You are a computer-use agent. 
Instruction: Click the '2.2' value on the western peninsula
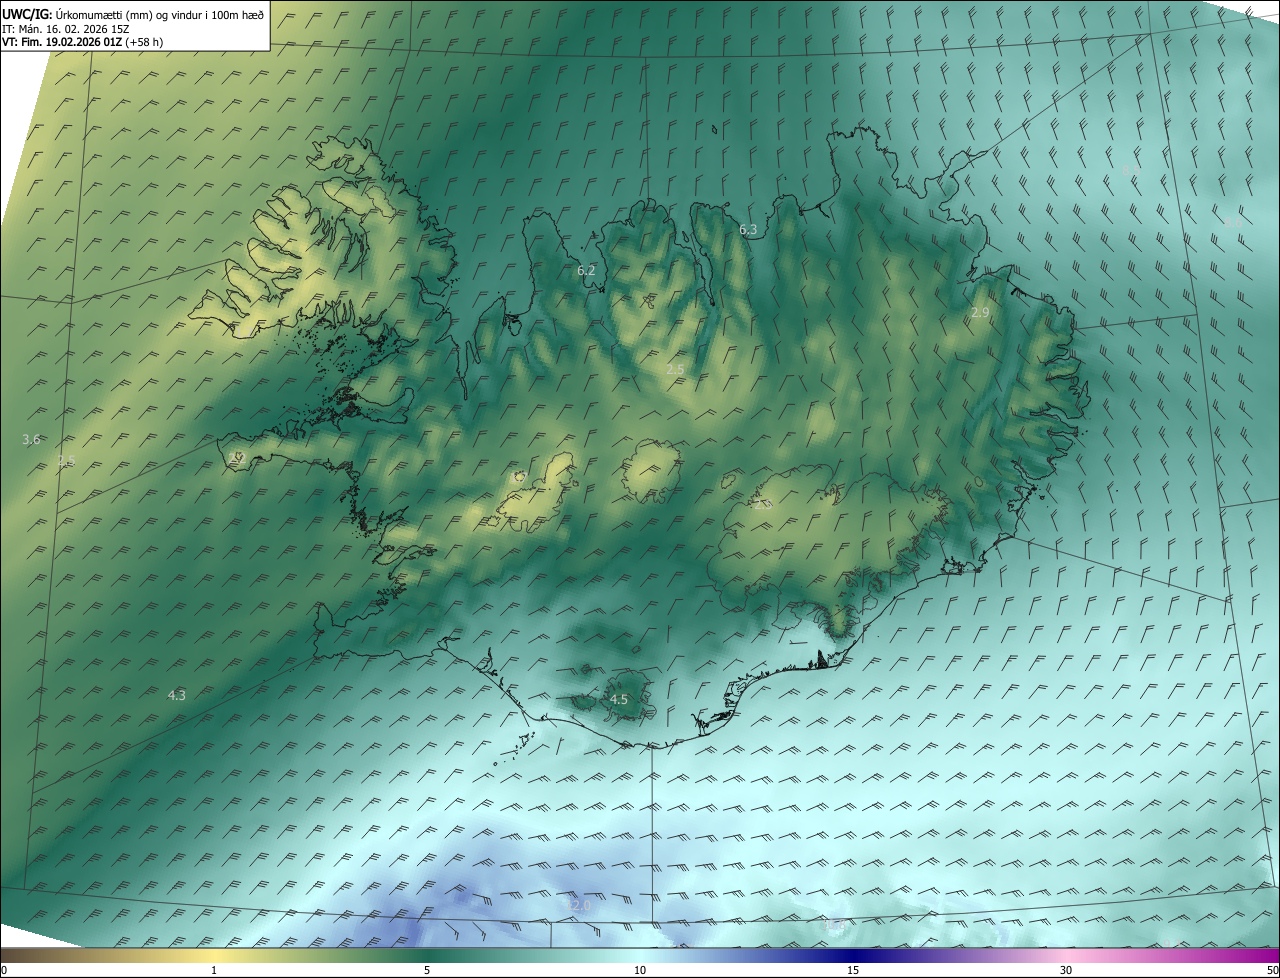pos(236,457)
